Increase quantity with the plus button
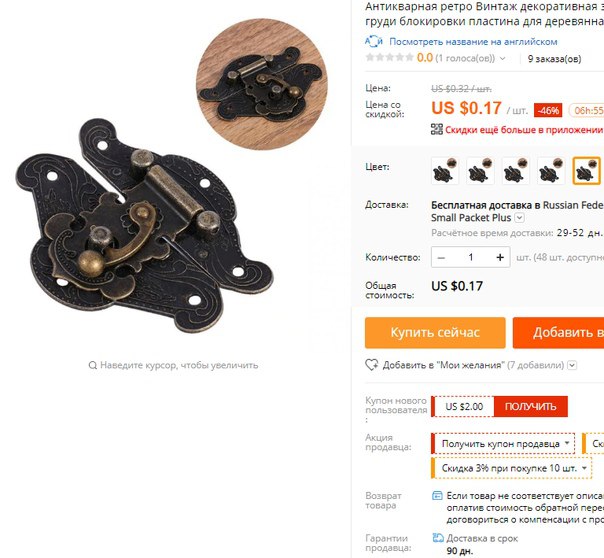Screen dimensions: 604x558 tap(500, 257)
